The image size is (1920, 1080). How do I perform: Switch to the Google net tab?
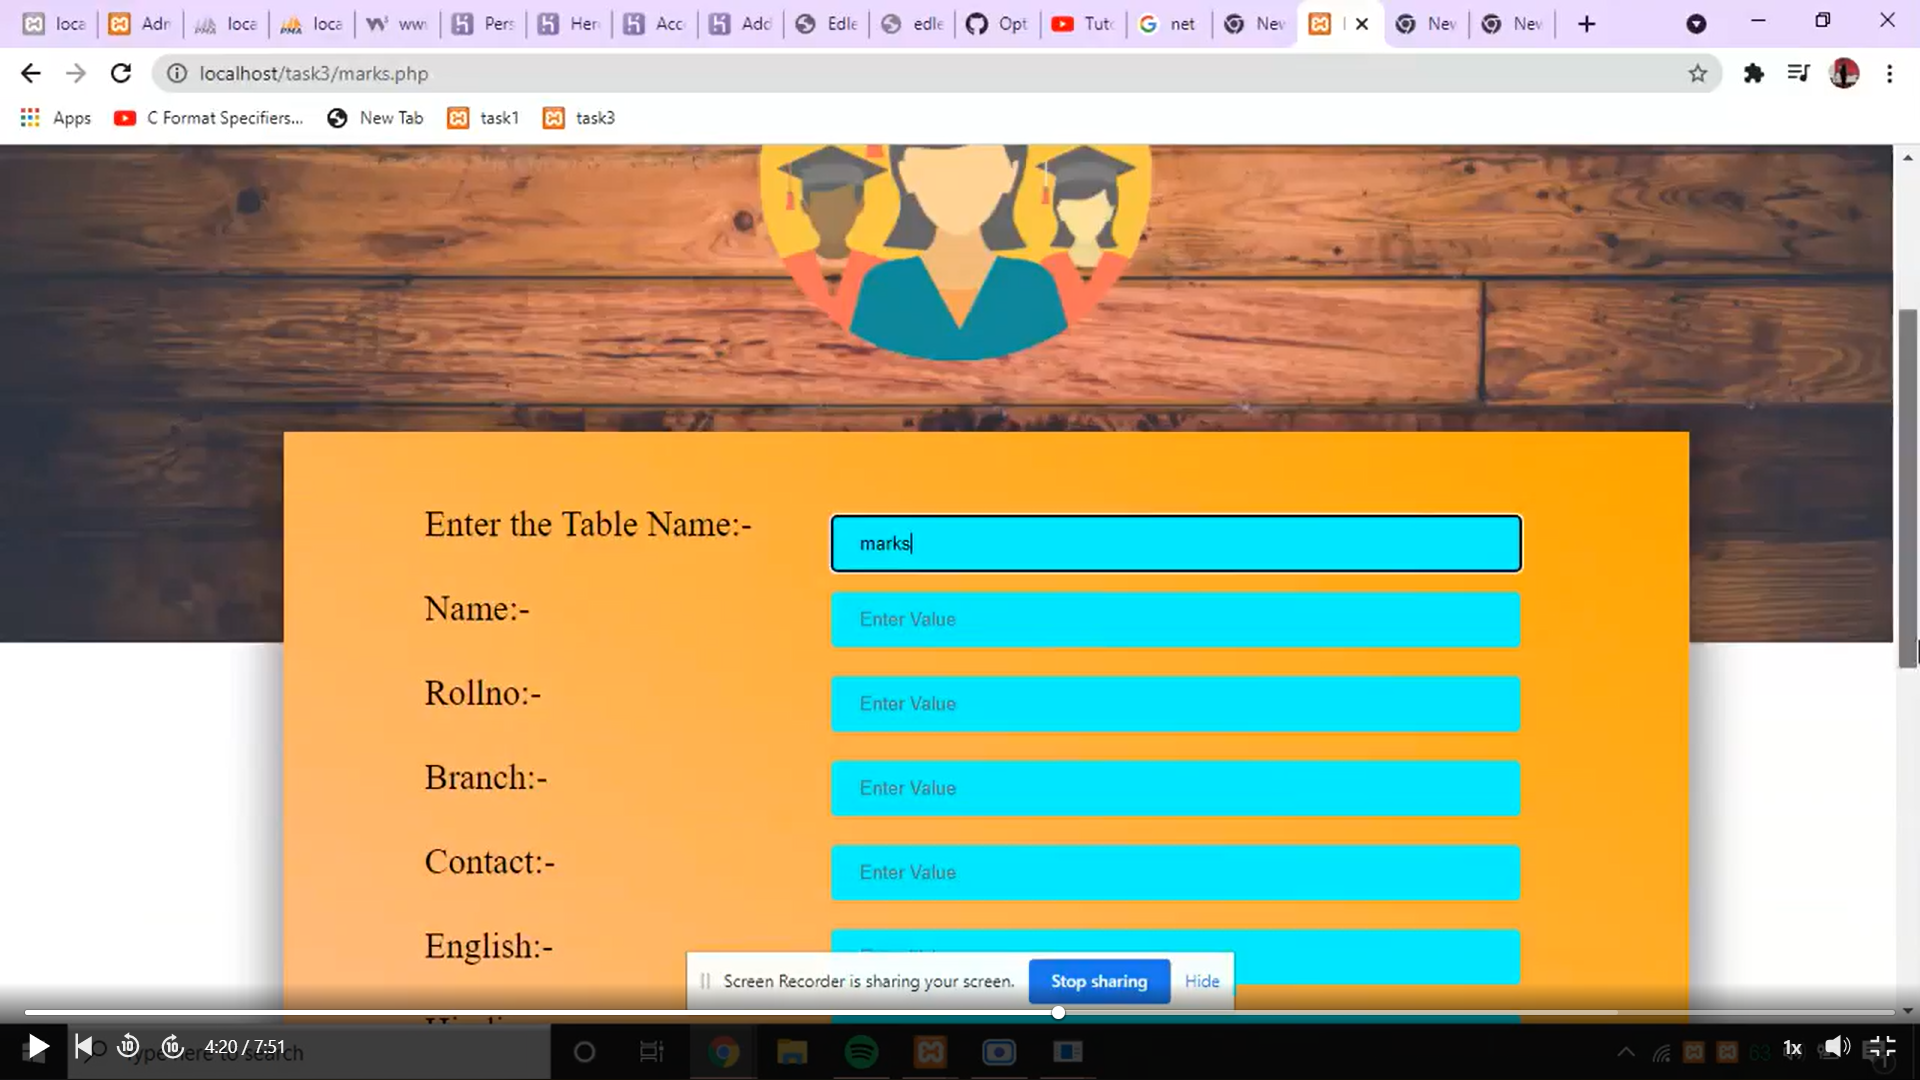[1168, 23]
